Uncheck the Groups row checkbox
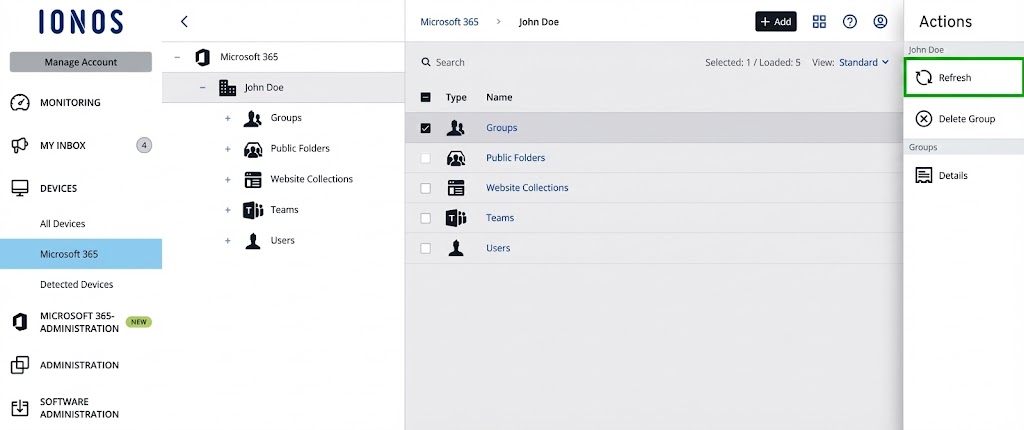1024x430 pixels. [426, 128]
